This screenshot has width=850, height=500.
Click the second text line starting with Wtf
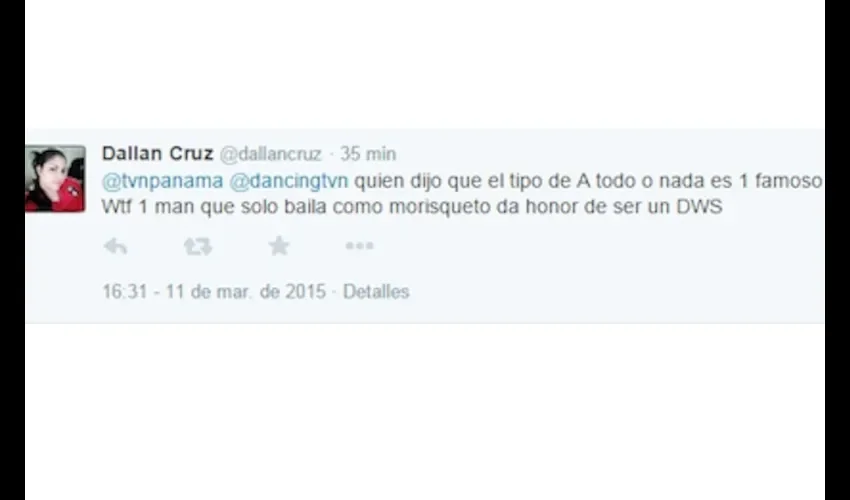[412, 207]
